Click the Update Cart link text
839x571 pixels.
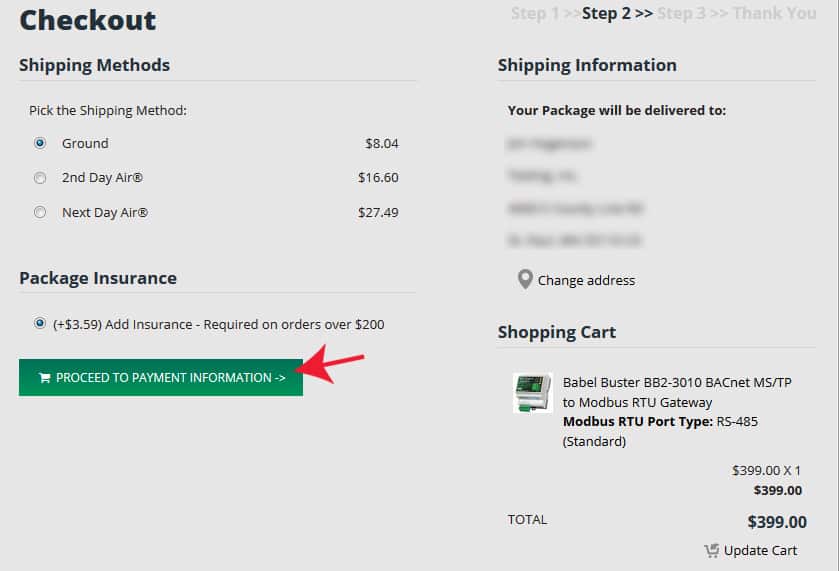pos(760,551)
